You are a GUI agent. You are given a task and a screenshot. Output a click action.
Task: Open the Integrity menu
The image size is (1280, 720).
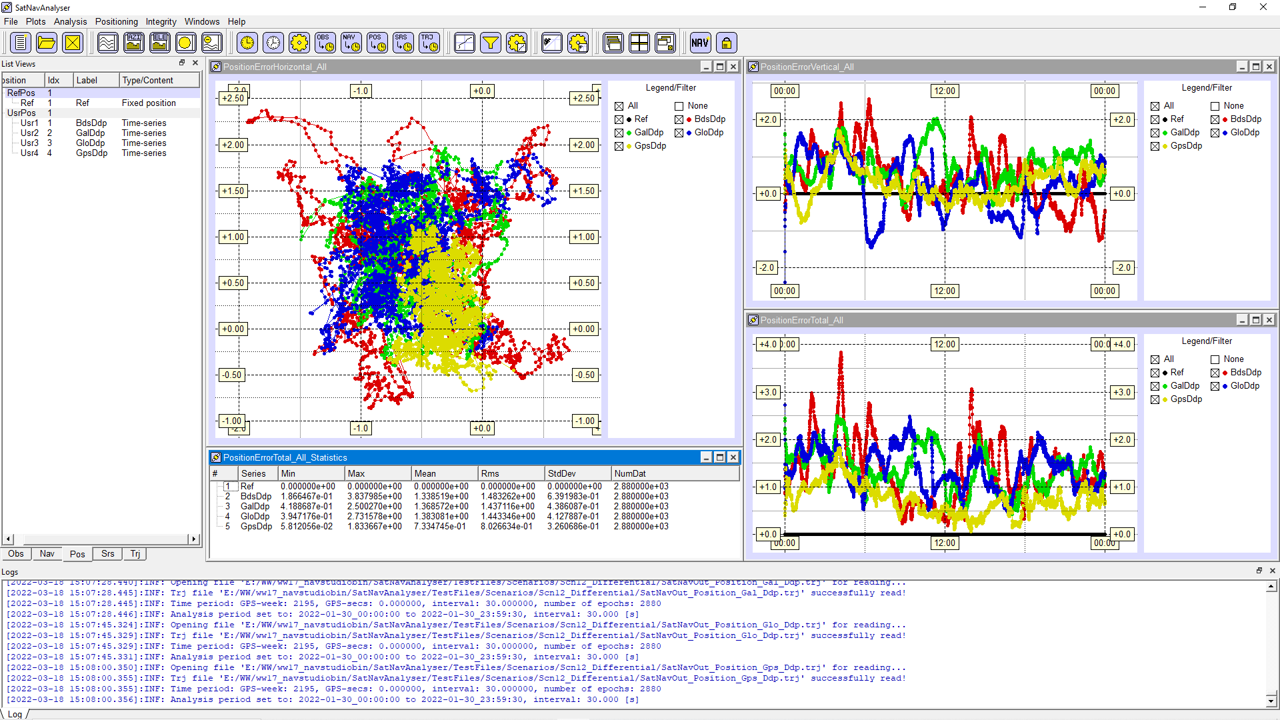[161, 21]
